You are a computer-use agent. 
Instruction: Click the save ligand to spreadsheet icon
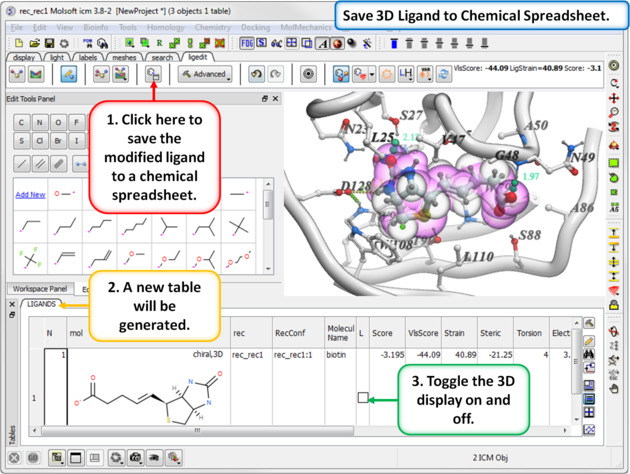[154, 74]
